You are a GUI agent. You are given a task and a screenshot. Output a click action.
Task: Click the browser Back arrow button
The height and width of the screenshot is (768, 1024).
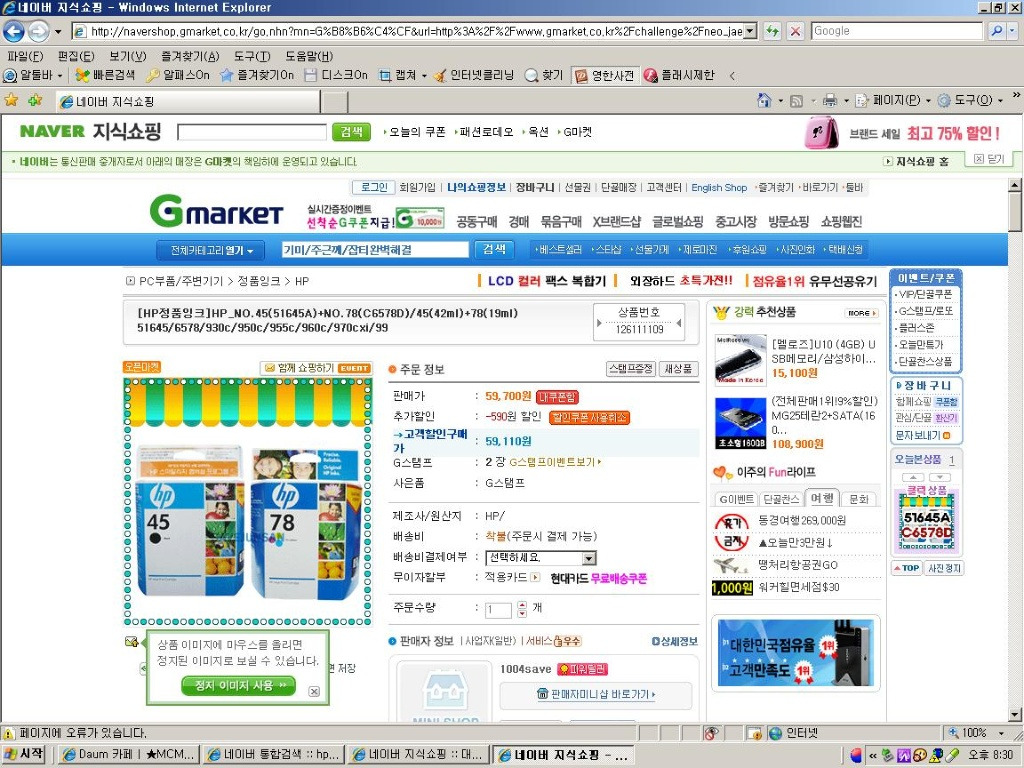[x=14, y=31]
